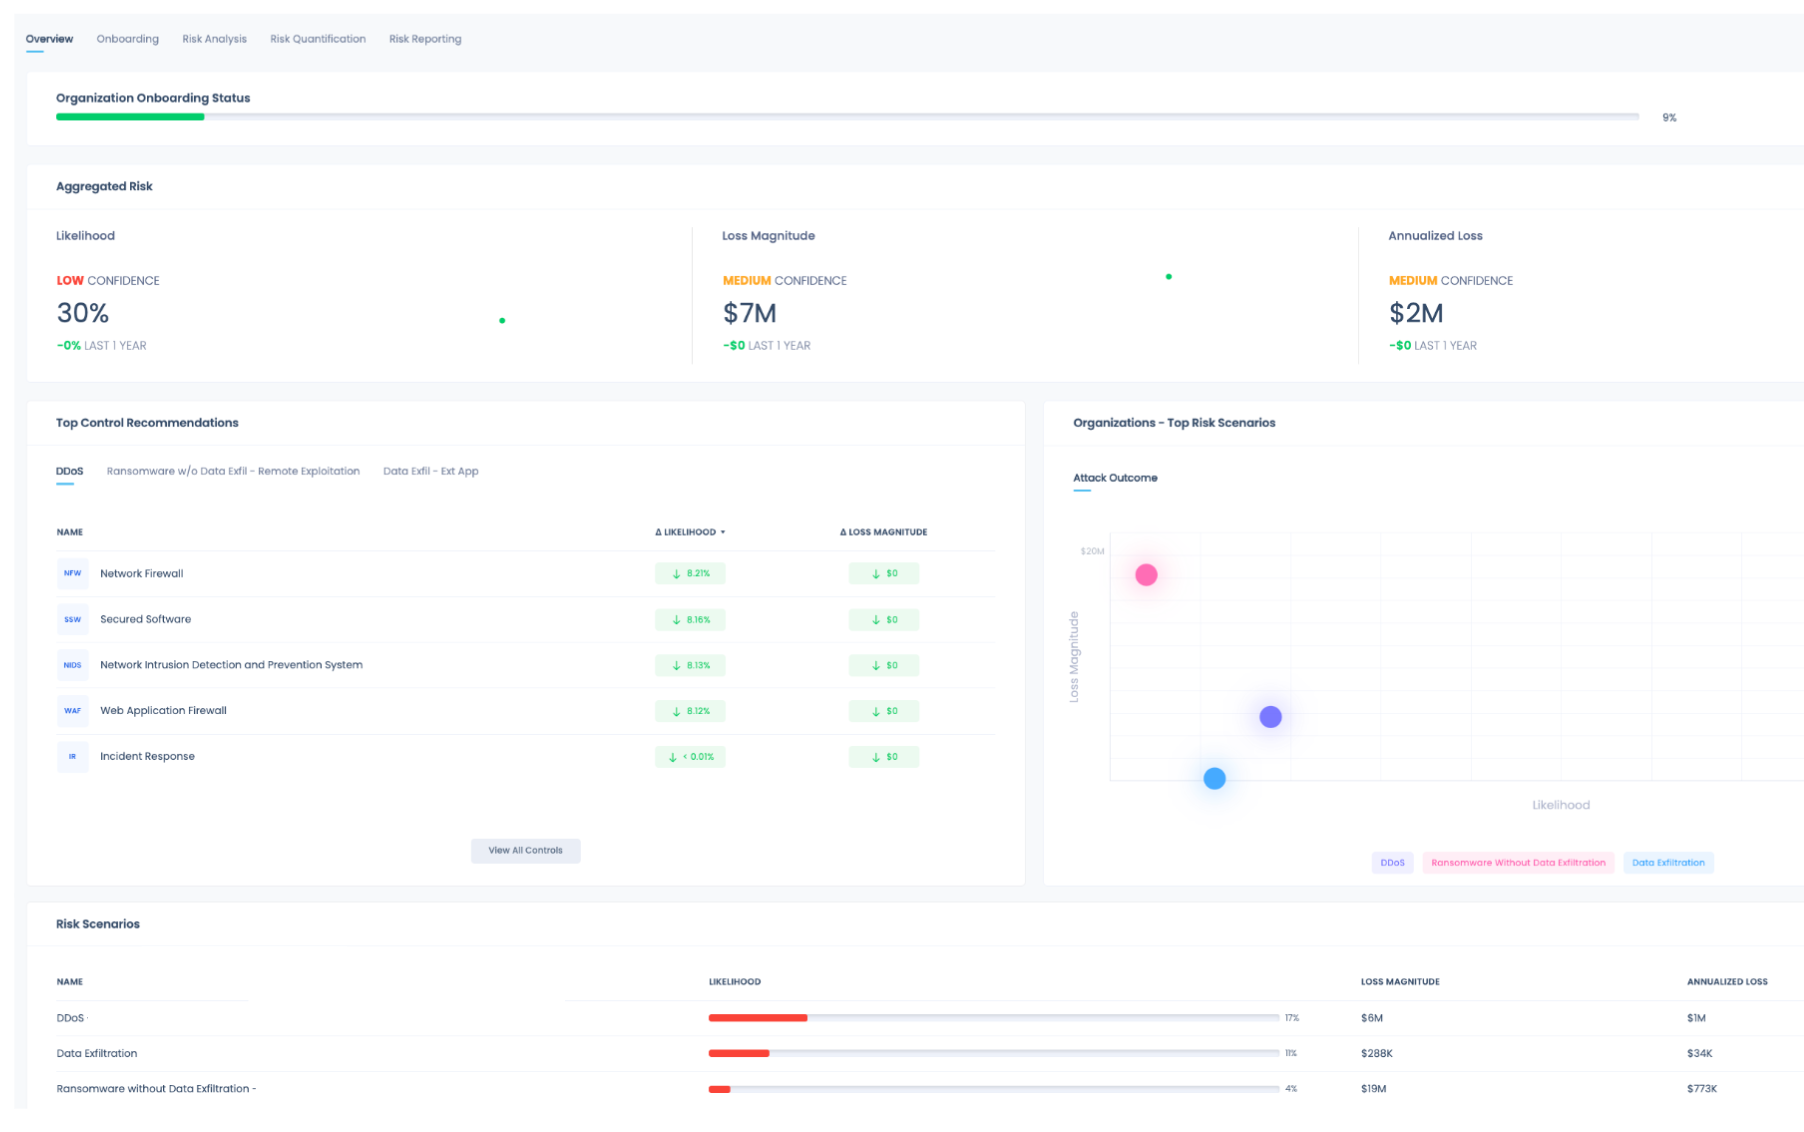The image size is (1804, 1132).
Task: Sort by the Δ Likelihood column arrow
Action: pos(723,532)
